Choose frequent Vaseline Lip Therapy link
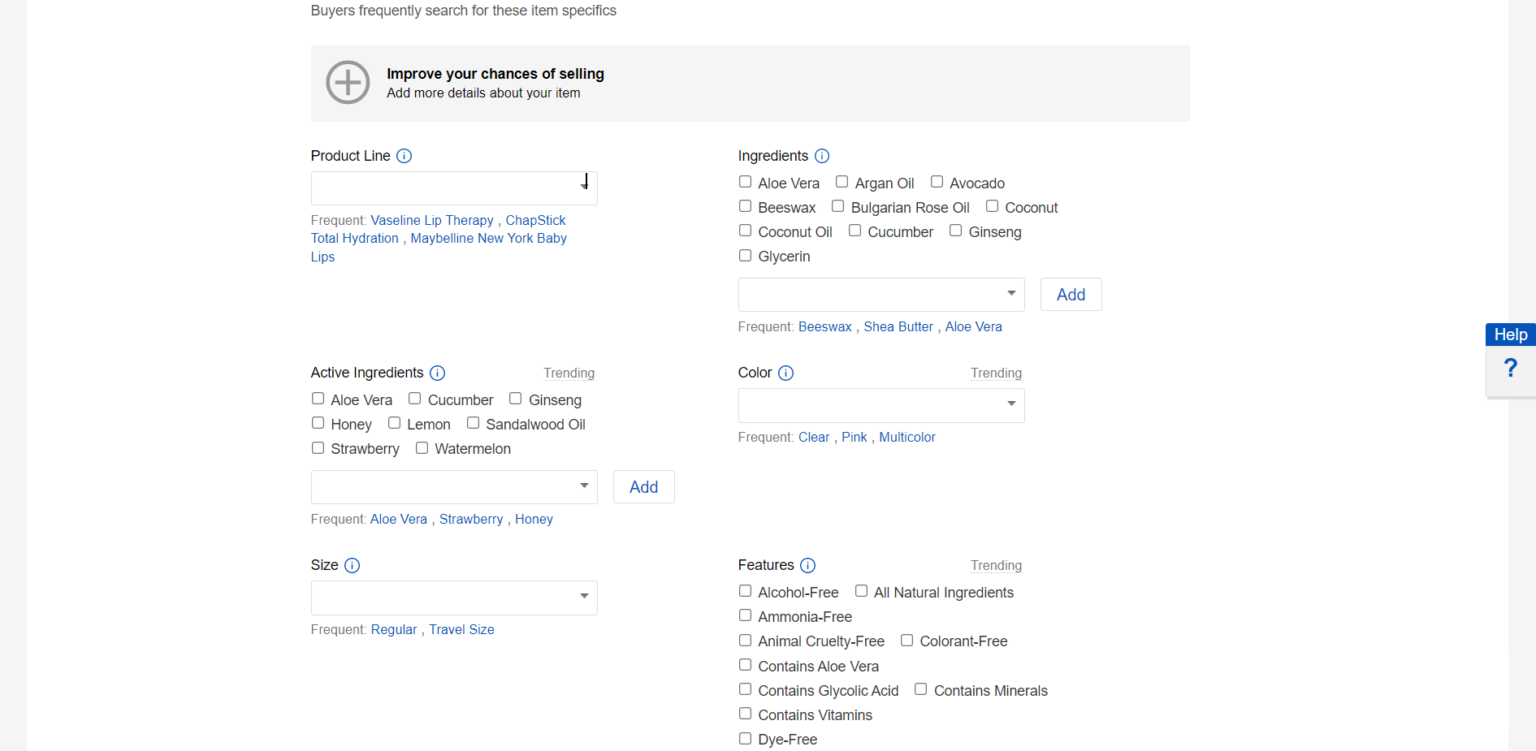1536x751 pixels. click(432, 220)
